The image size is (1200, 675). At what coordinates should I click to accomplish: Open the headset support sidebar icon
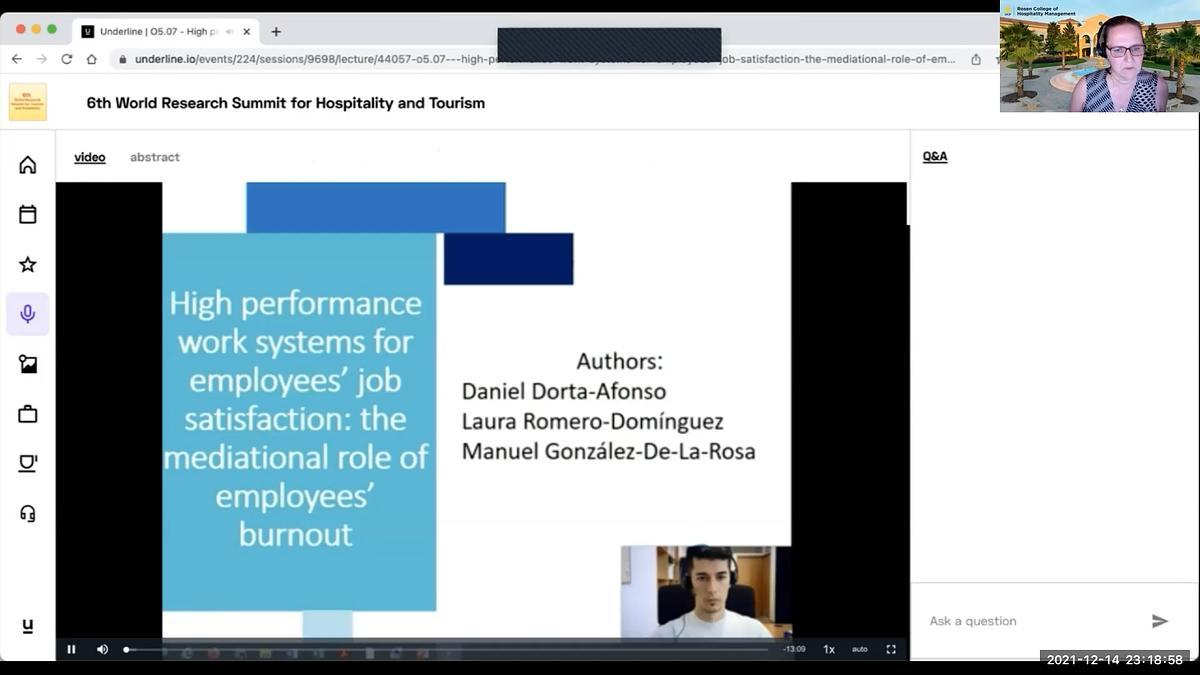(28, 513)
